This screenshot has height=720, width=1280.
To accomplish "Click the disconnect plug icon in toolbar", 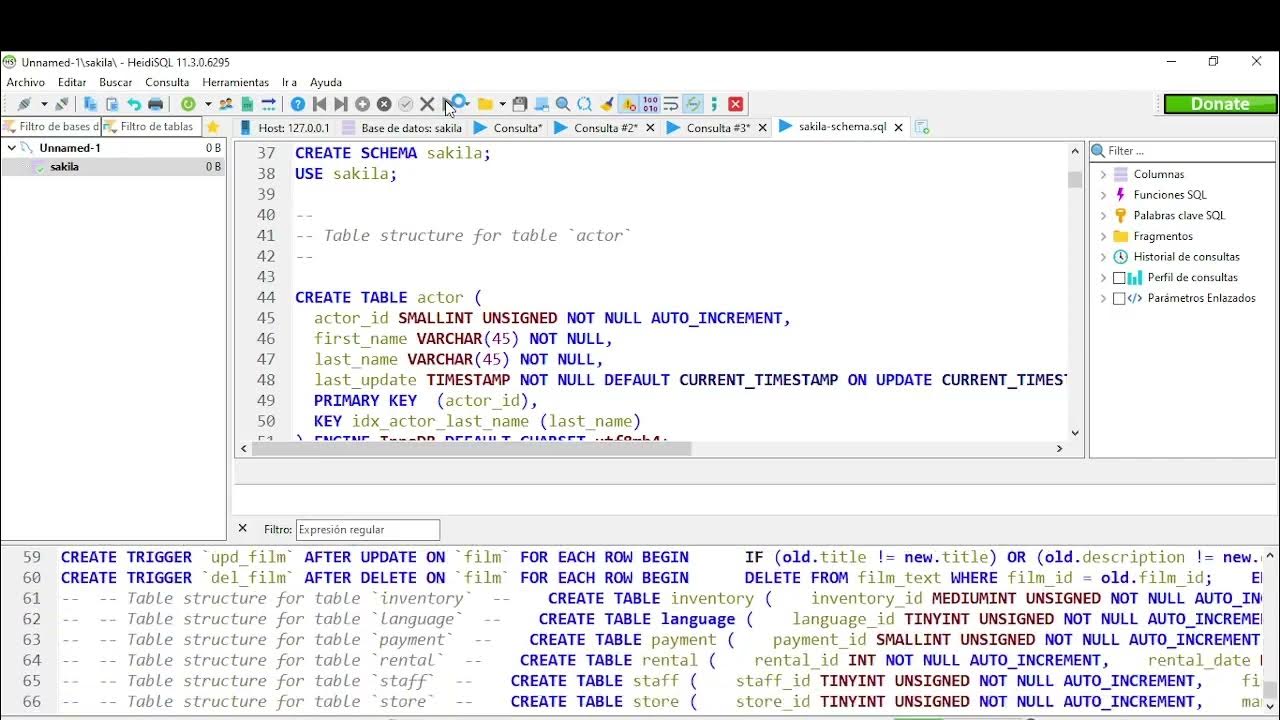I will (62, 104).
